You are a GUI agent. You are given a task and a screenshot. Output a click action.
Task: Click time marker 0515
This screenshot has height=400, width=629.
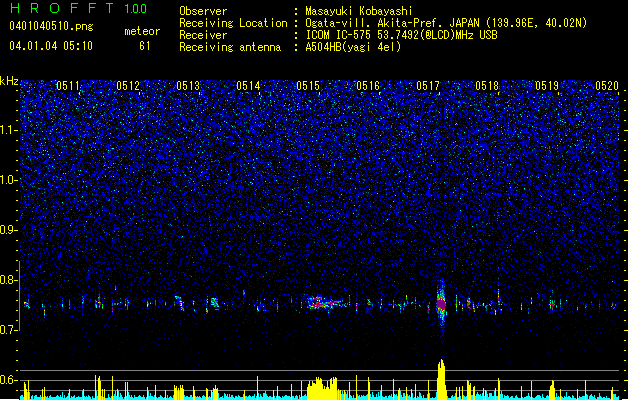[308, 85]
